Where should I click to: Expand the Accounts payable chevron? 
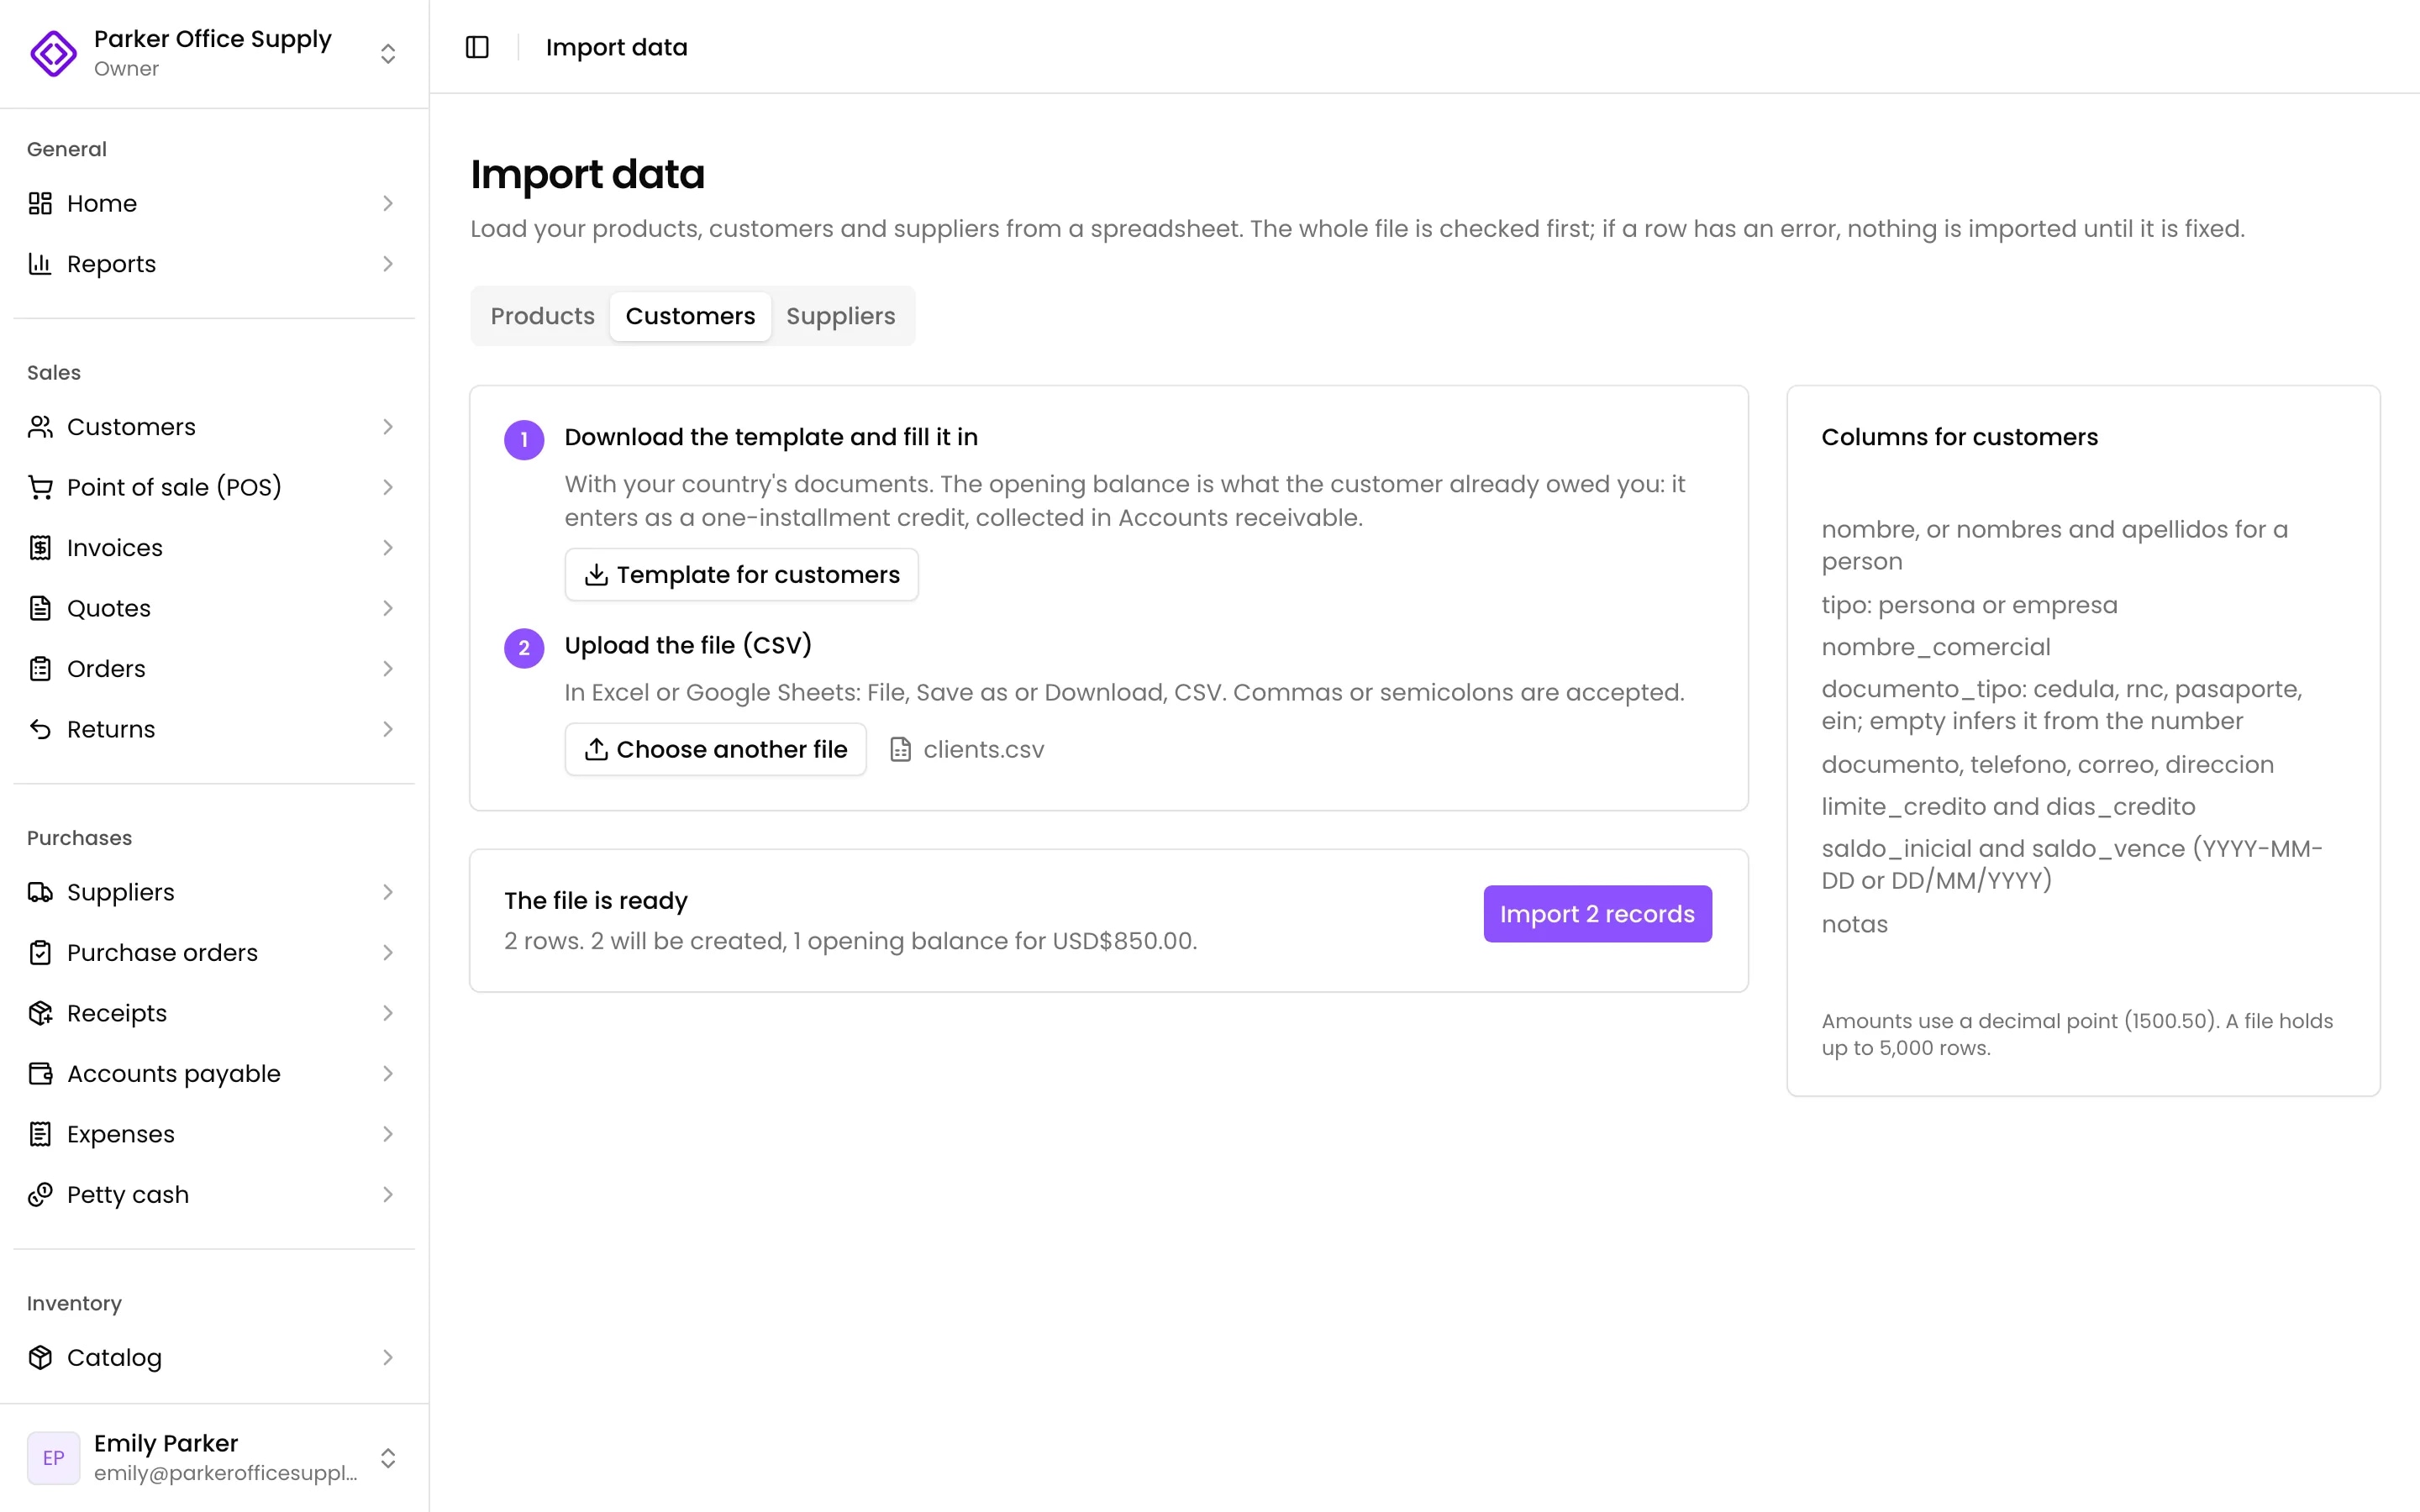[x=388, y=1074]
